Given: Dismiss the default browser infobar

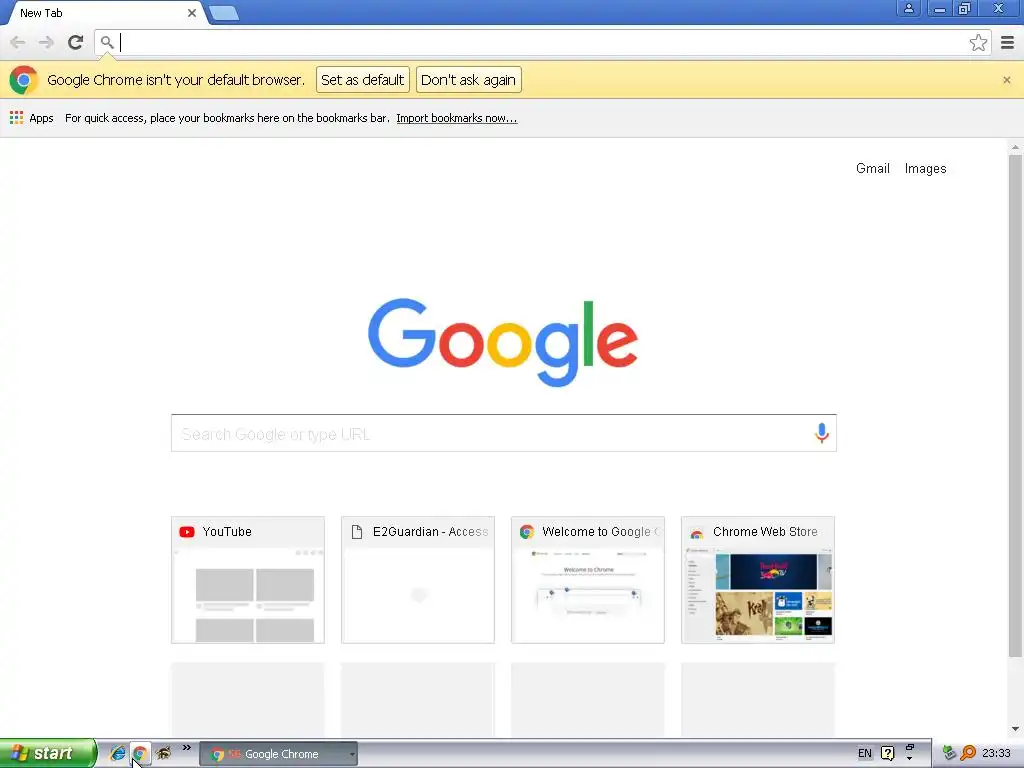Looking at the screenshot, I should click(1006, 80).
